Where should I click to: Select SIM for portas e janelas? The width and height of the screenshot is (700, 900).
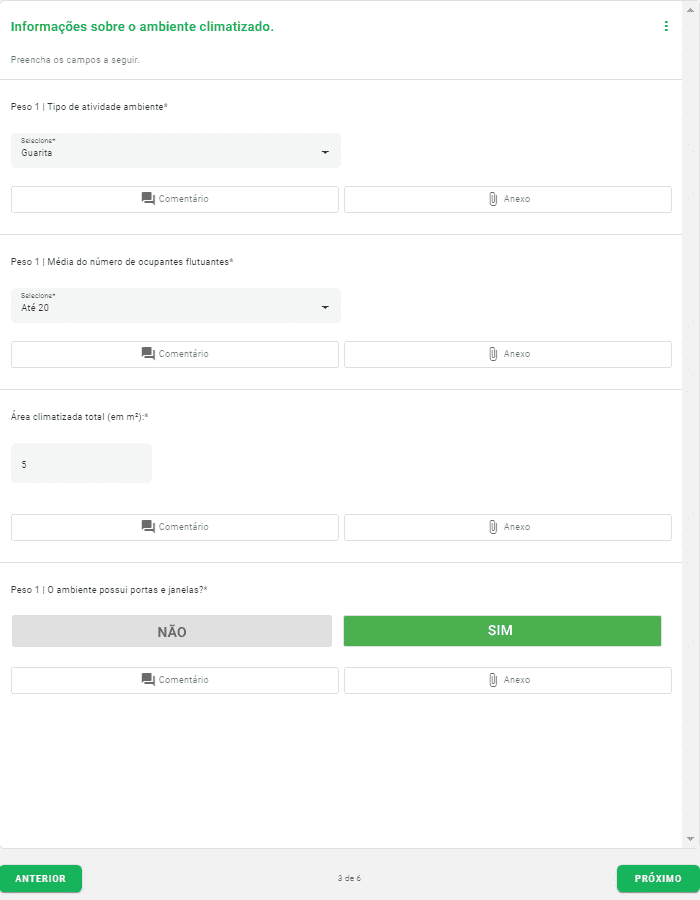click(x=501, y=631)
